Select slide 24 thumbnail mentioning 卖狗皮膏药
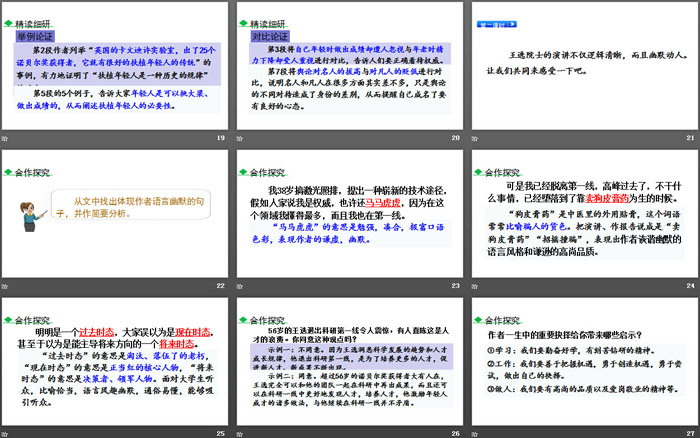Viewport: 700px width, 438px height. [585, 214]
